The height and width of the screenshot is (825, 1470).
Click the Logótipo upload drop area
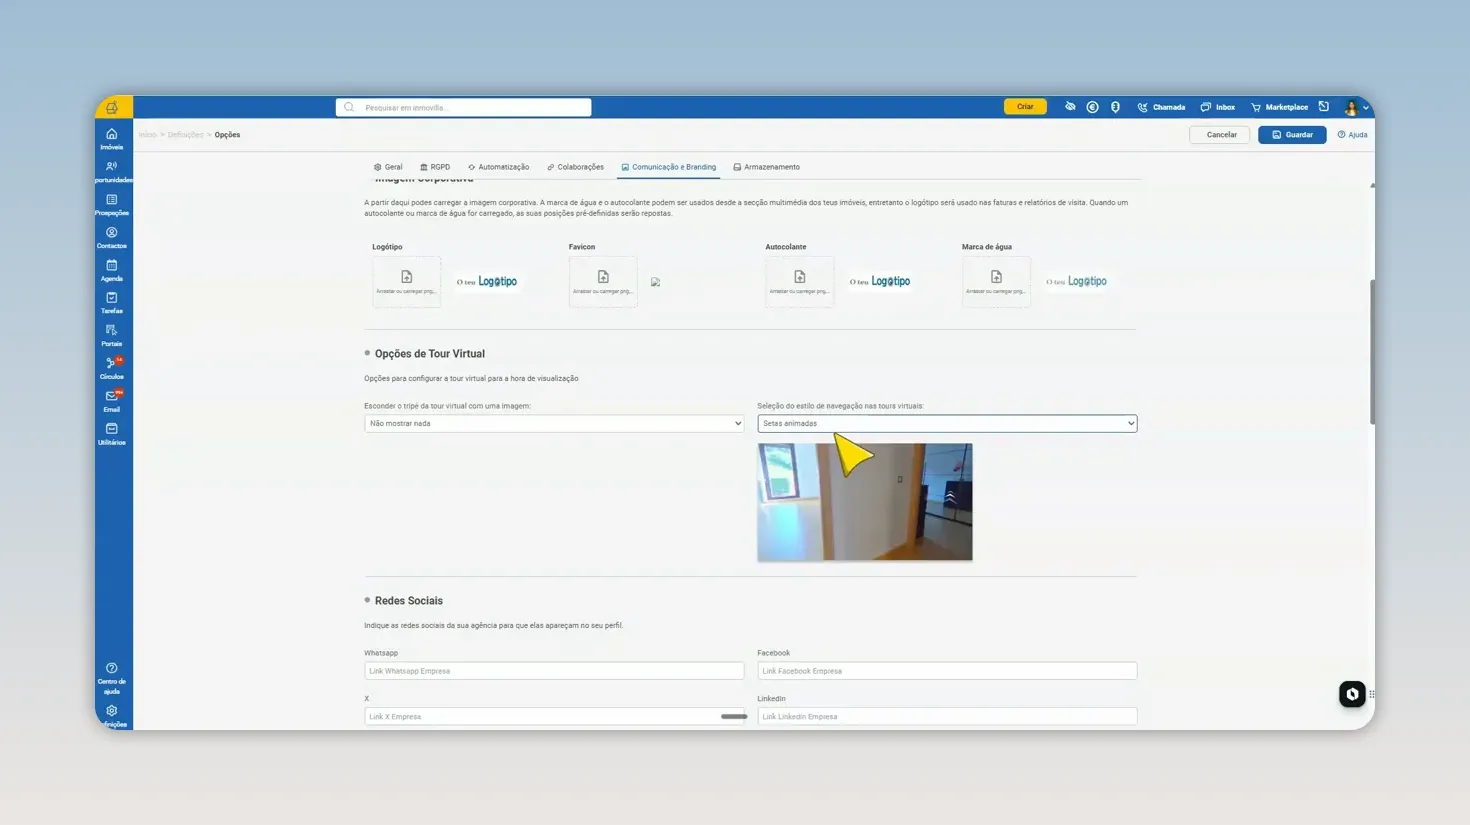click(407, 282)
